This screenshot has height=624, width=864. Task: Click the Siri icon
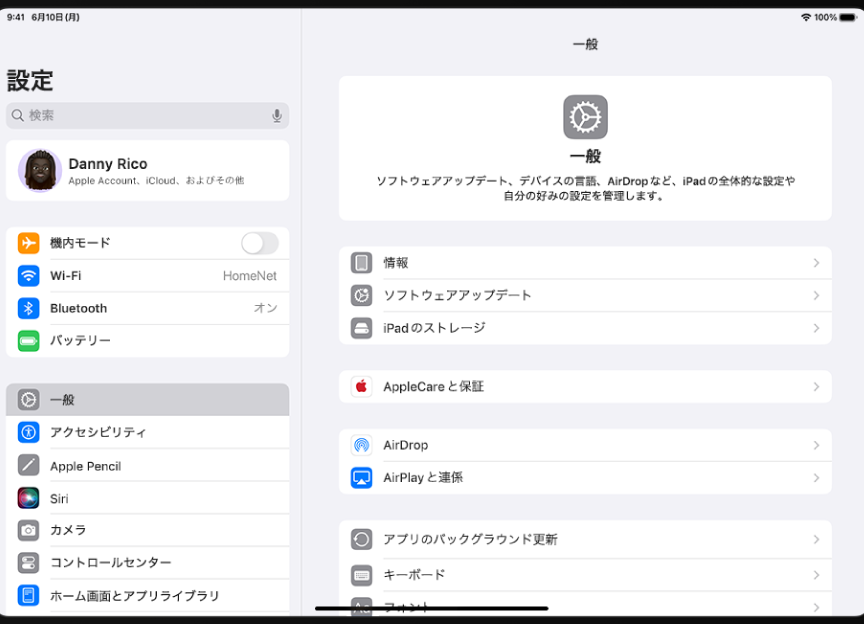(29, 498)
